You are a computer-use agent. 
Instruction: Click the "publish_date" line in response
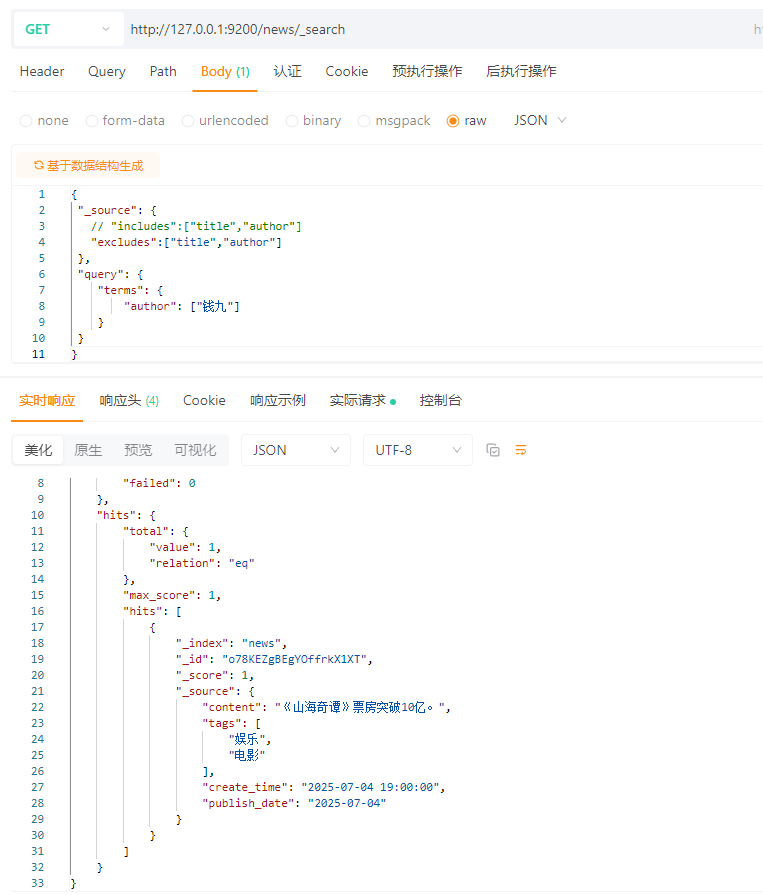tap(294, 803)
